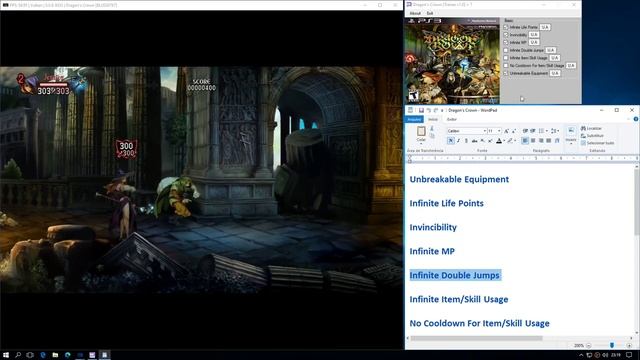Click hotkey box next to Infinite Life Points

click(545, 27)
